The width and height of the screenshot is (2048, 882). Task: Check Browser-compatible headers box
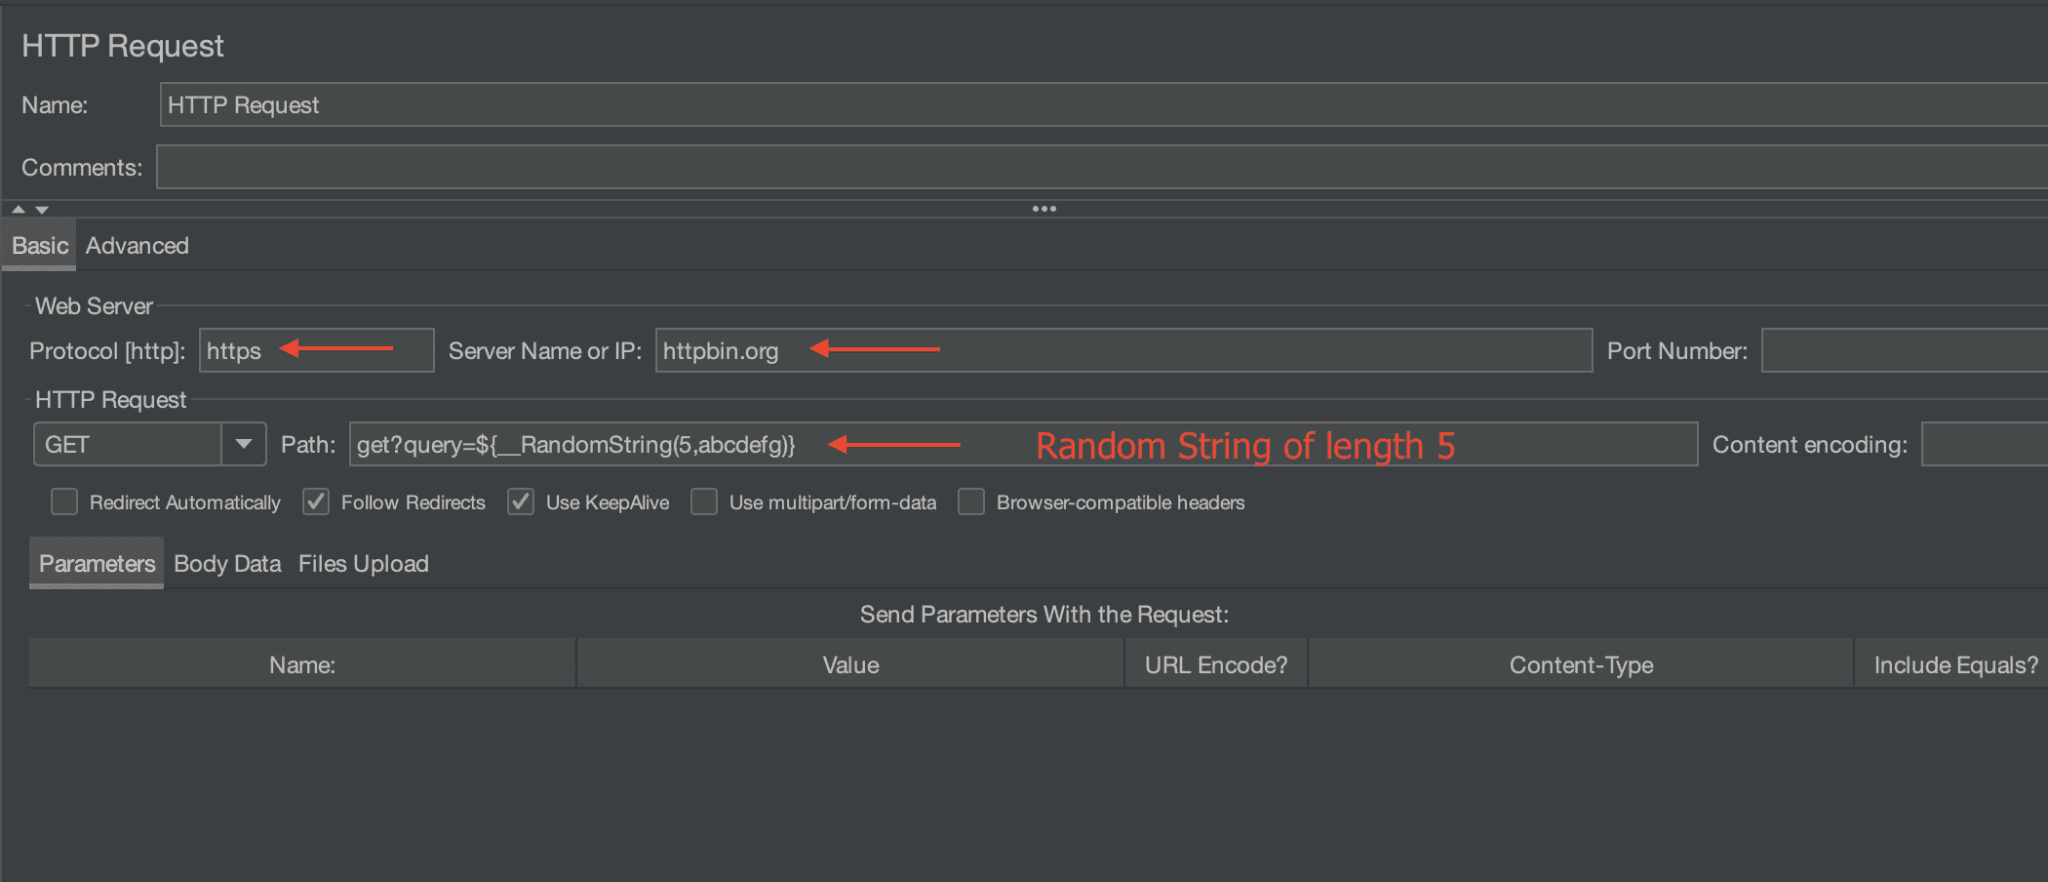click(971, 502)
